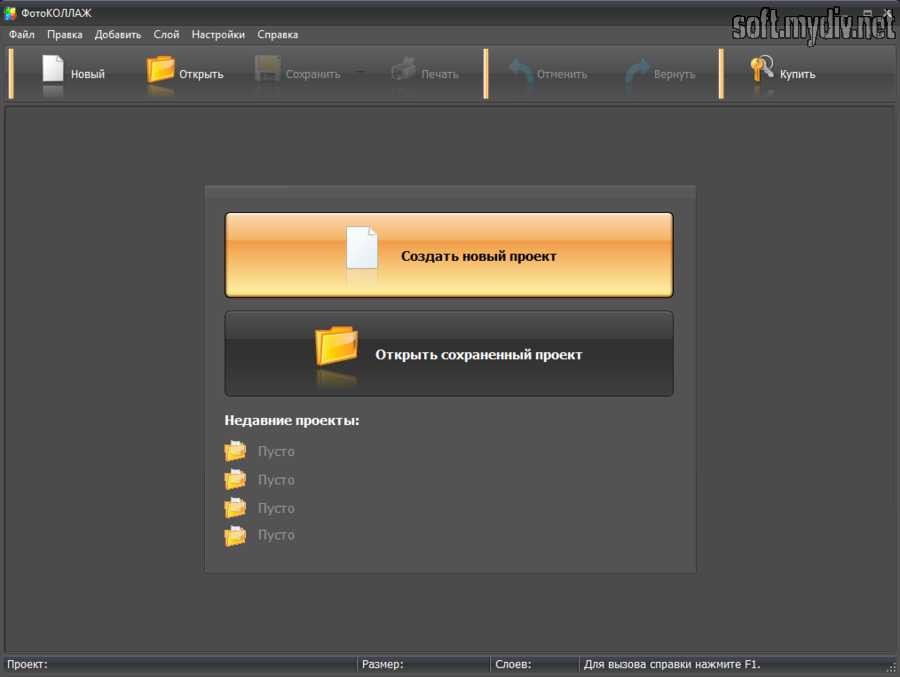Viewport: 900px width, 677px height.
Task: Click the Открыть сохраненный проект button
Action: tap(449, 354)
